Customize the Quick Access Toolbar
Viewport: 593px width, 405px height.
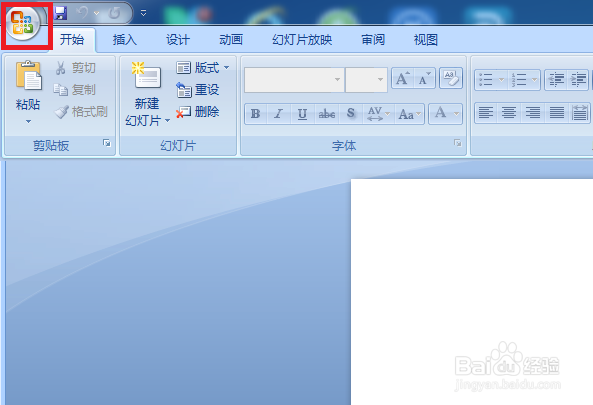tap(143, 13)
